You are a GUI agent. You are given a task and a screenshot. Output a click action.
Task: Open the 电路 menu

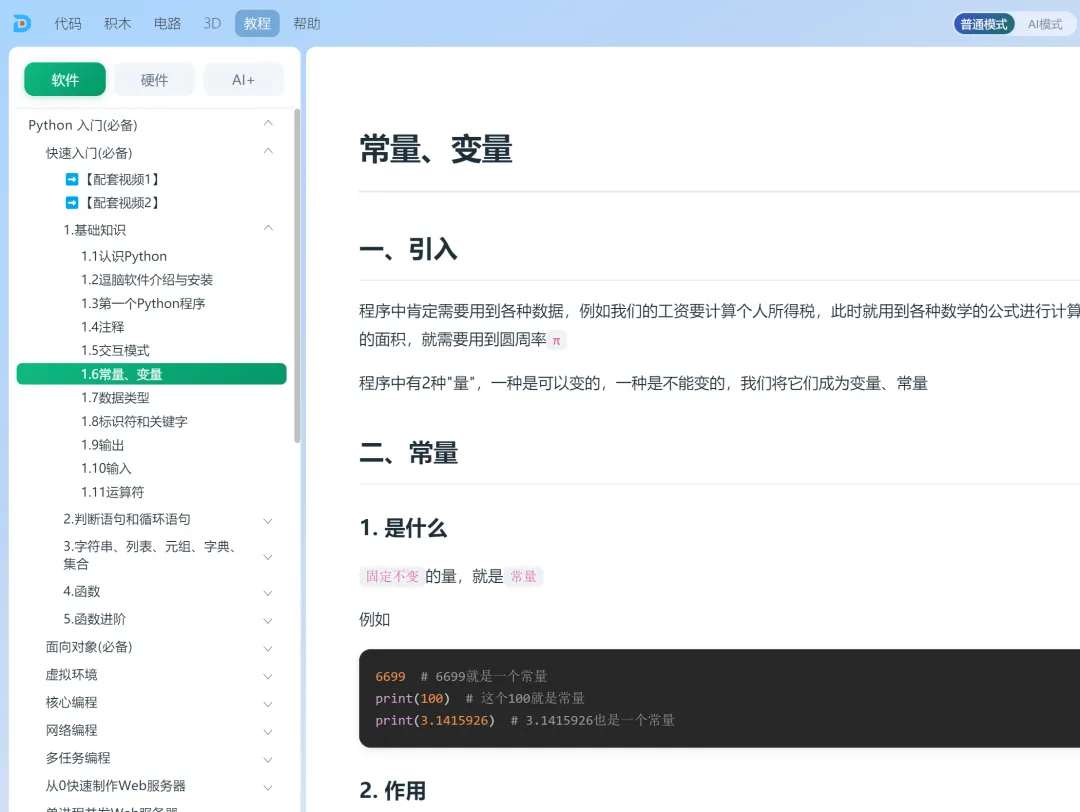[167, 23]
